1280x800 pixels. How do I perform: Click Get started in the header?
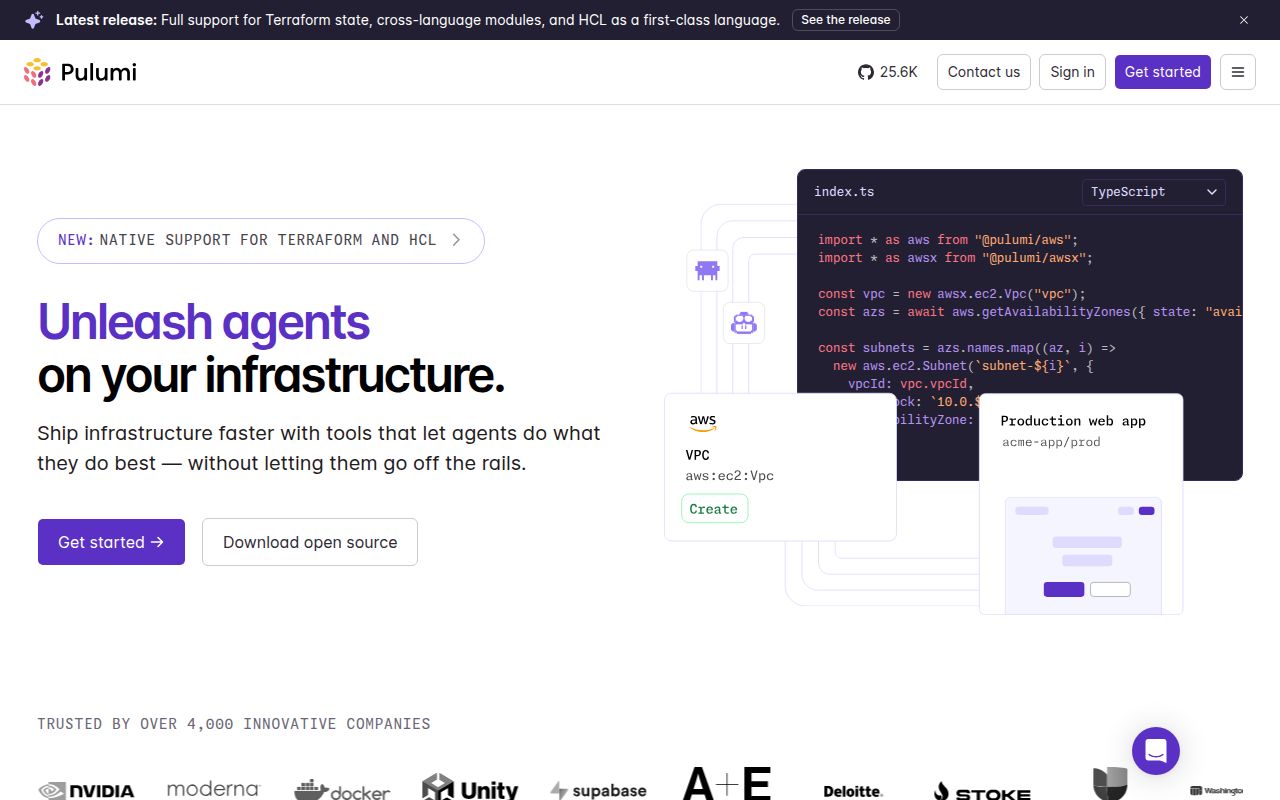1163,72
